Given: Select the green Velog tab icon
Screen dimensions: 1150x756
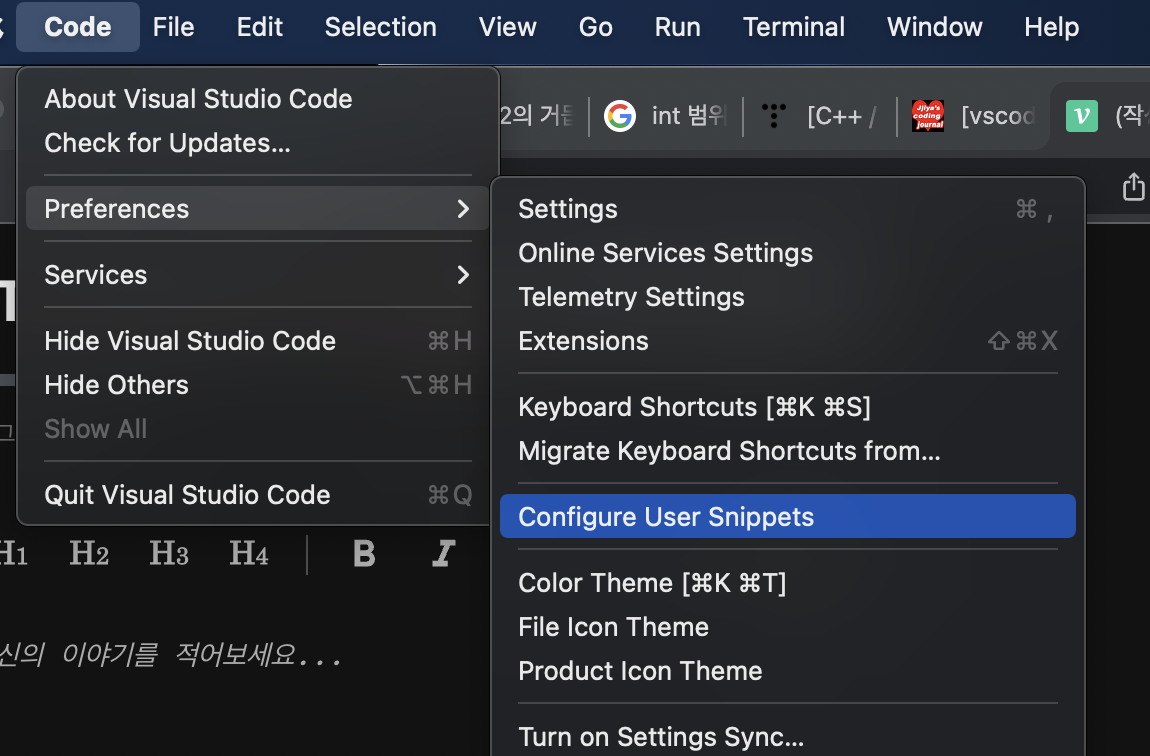Looking at the screenshot, I should pos(1081,116).
